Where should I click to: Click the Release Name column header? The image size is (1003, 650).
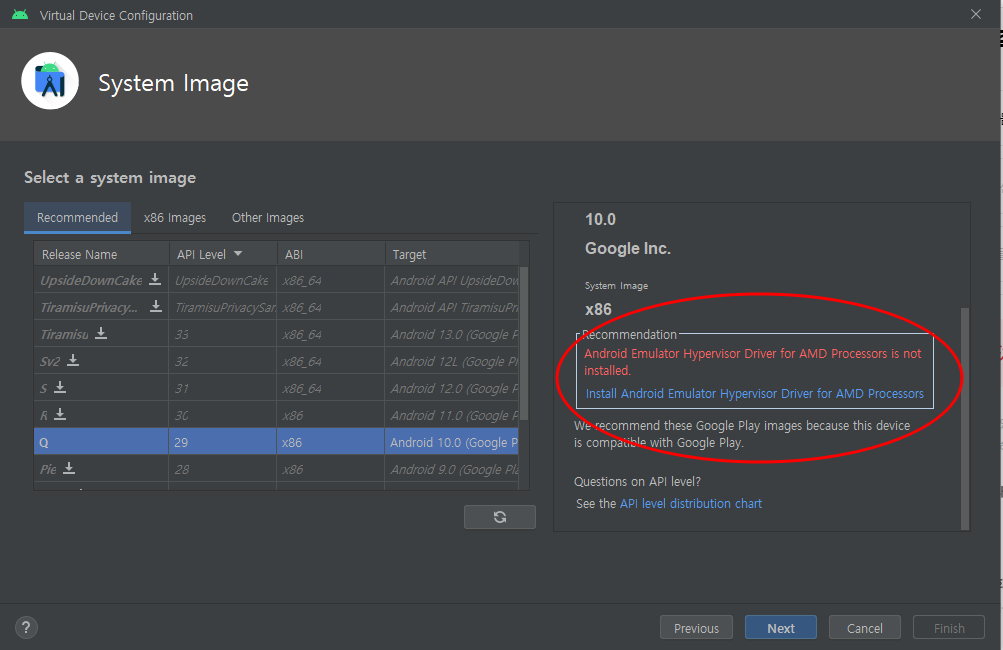101,254
